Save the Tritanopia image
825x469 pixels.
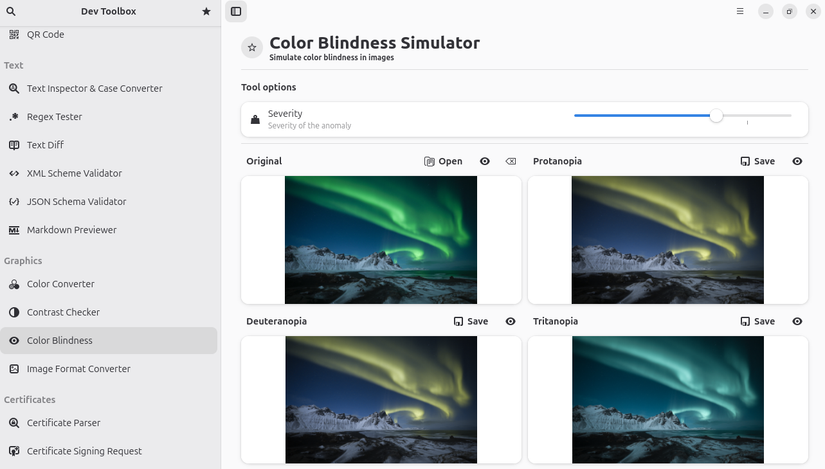coord(758,321)
